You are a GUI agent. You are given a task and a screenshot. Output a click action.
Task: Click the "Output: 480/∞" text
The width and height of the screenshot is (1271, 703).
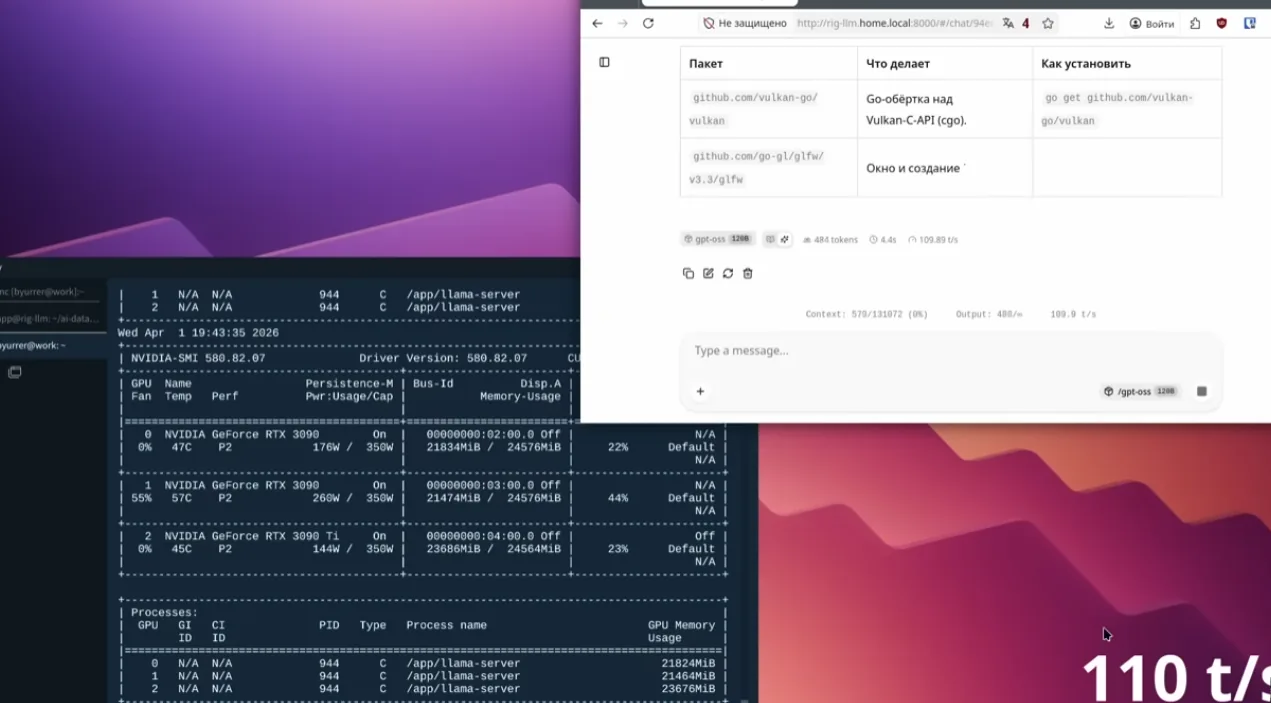pyautogui.click(x=989, y=314)
